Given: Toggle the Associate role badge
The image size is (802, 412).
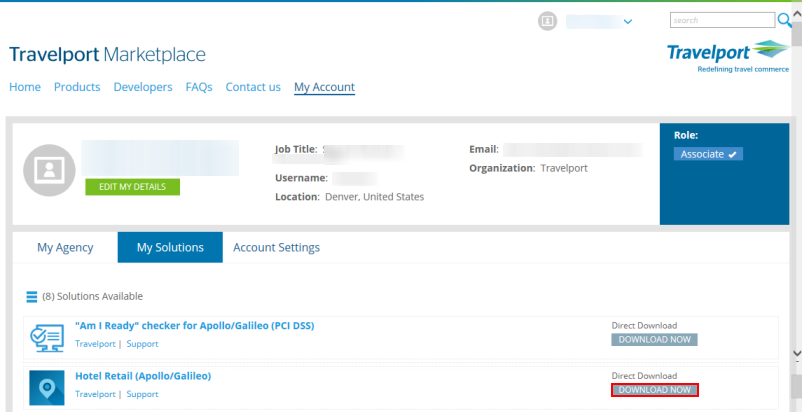Looking at the screenshot, I should [x=707, y=154].
